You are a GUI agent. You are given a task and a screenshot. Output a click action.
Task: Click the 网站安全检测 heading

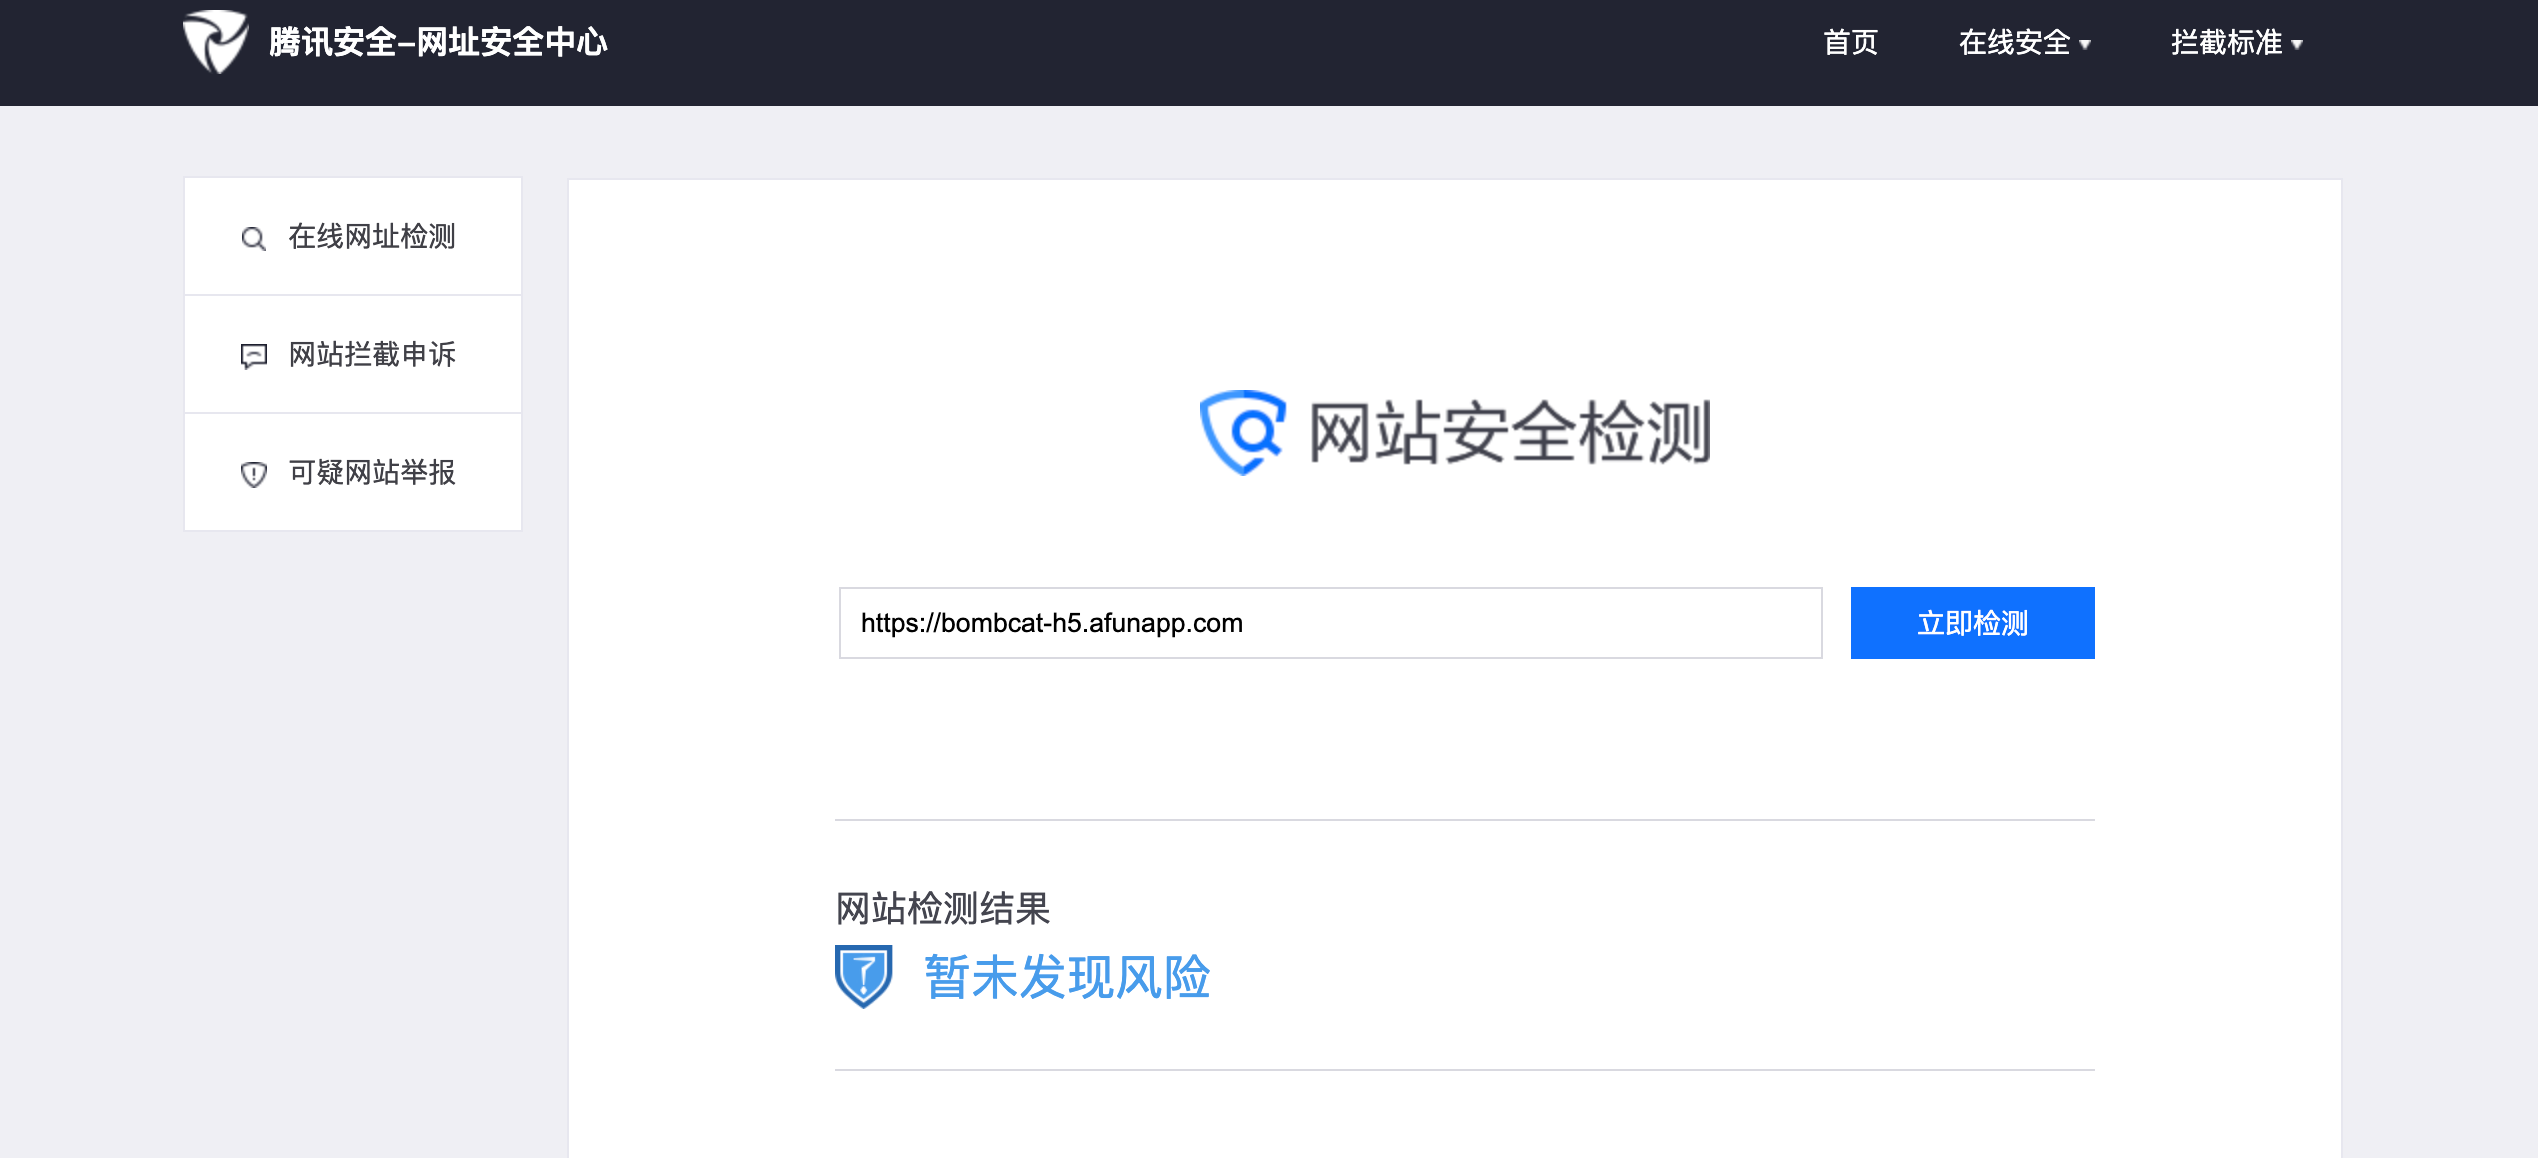tap(1509, 432)
